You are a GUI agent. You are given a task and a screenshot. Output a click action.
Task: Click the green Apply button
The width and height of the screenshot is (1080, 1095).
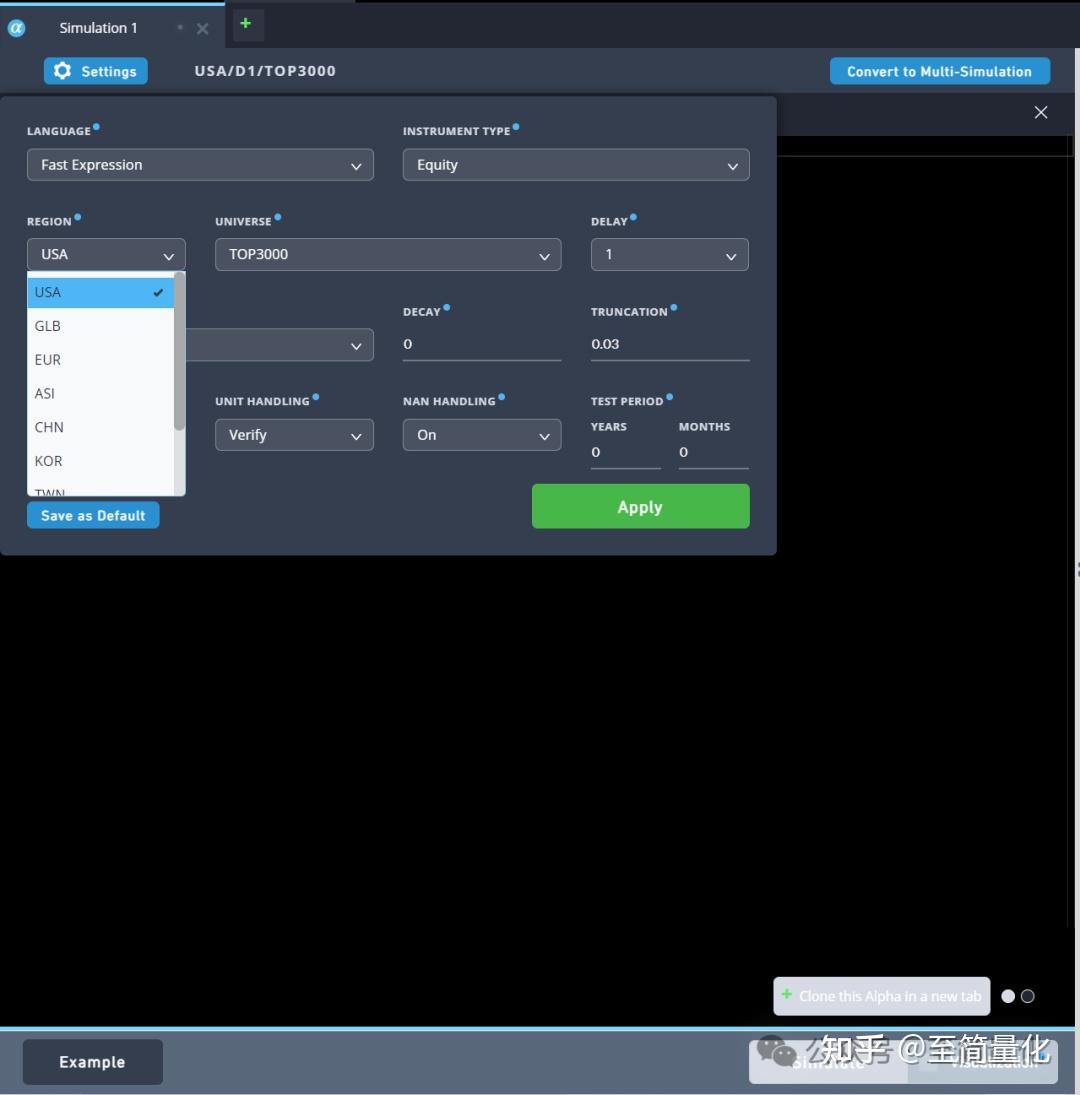click(640, 506)
